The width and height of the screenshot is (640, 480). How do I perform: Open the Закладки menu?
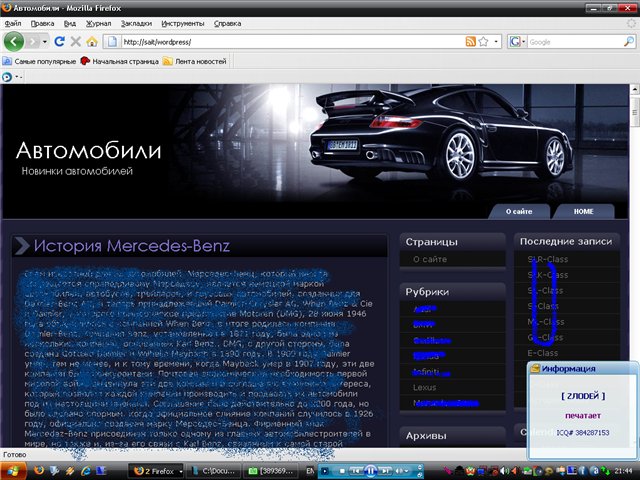[137, 21]
